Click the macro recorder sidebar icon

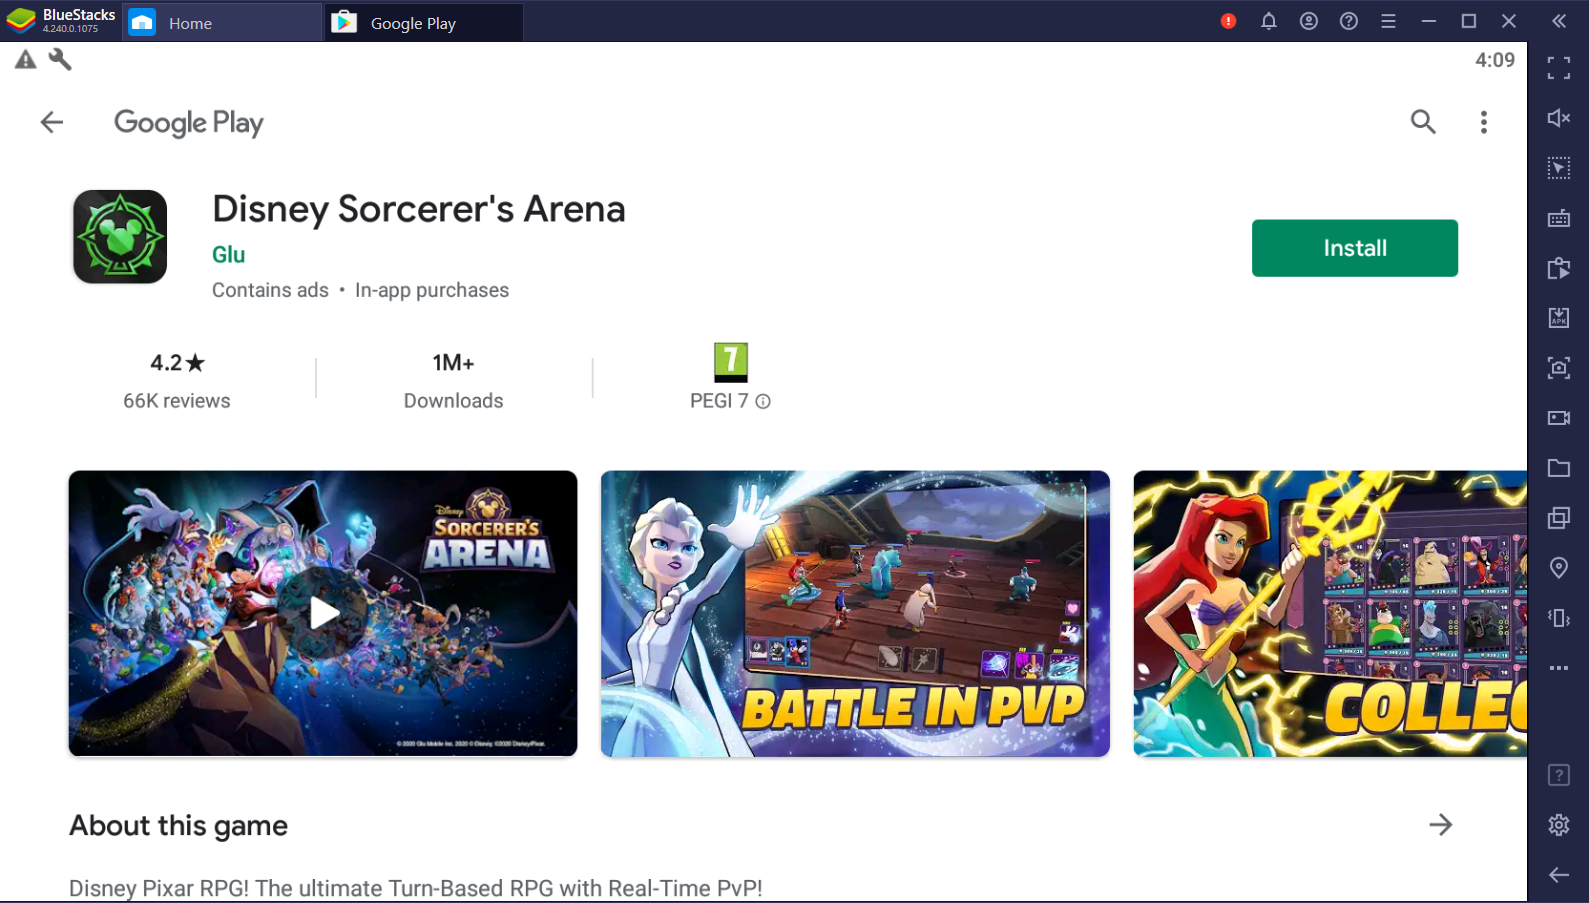click(x=1559, y=268)
